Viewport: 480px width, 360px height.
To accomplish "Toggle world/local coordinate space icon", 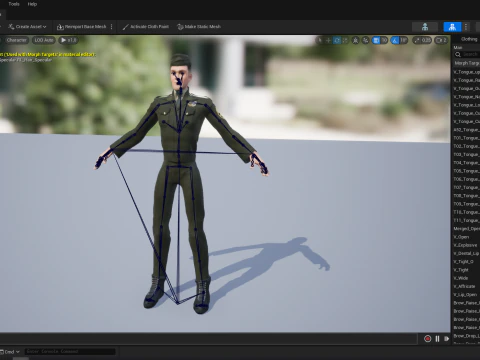I will (x=356, y=40).
